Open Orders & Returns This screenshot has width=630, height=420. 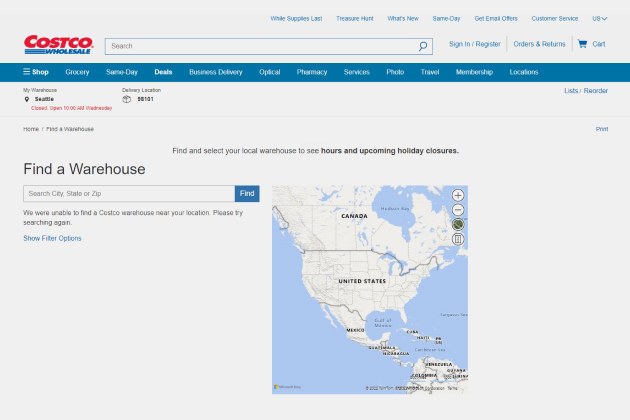click(539, 44)
